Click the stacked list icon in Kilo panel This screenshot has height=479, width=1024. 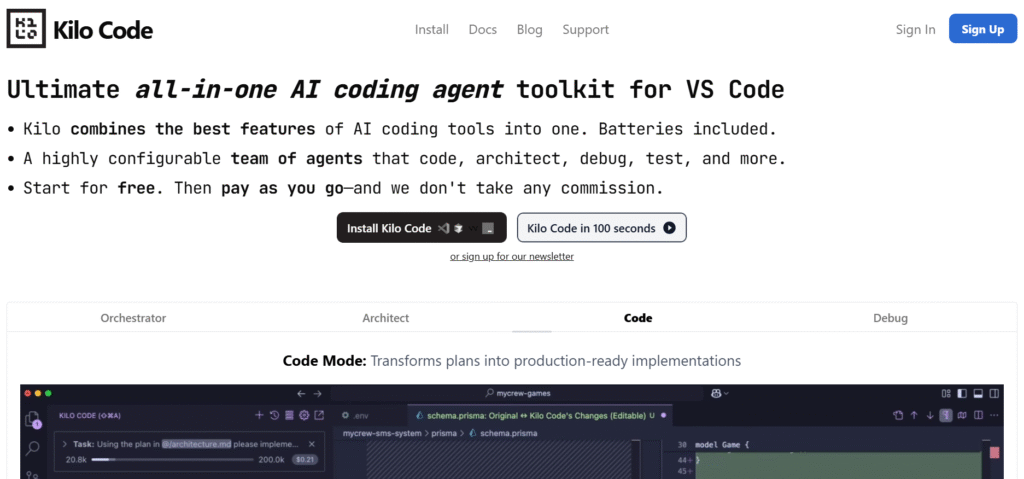[289, 415]
